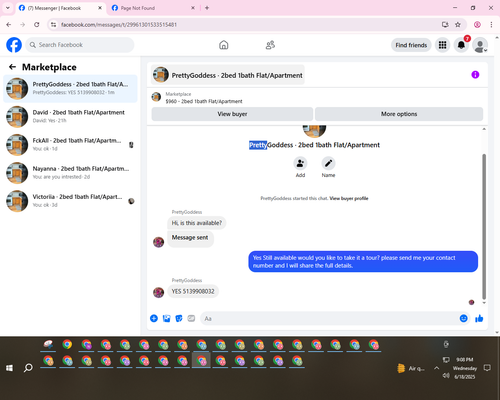500x400 pixels.
Task: Click the Marketplace heading text
Action: (49, 67)
